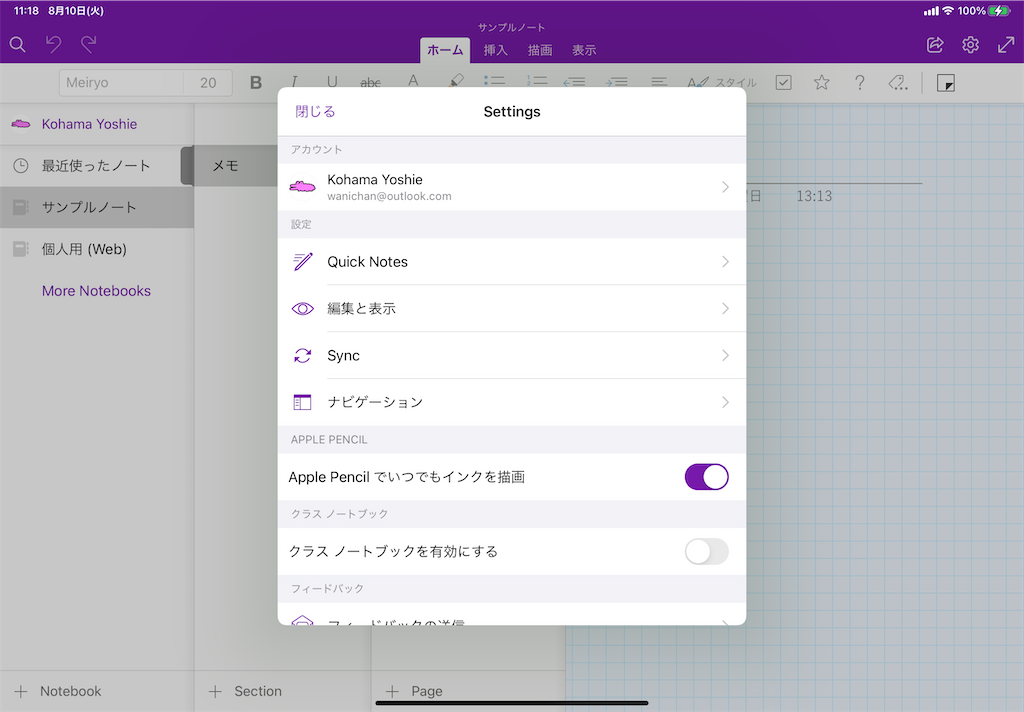The width and height of the screenshot is (1024, 712).
Task: Click the Wi-Fi status icon
Action: (x=948, y=10)
